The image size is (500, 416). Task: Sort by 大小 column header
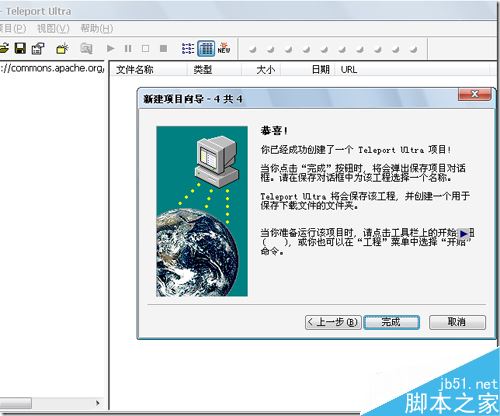coord(261,70)
